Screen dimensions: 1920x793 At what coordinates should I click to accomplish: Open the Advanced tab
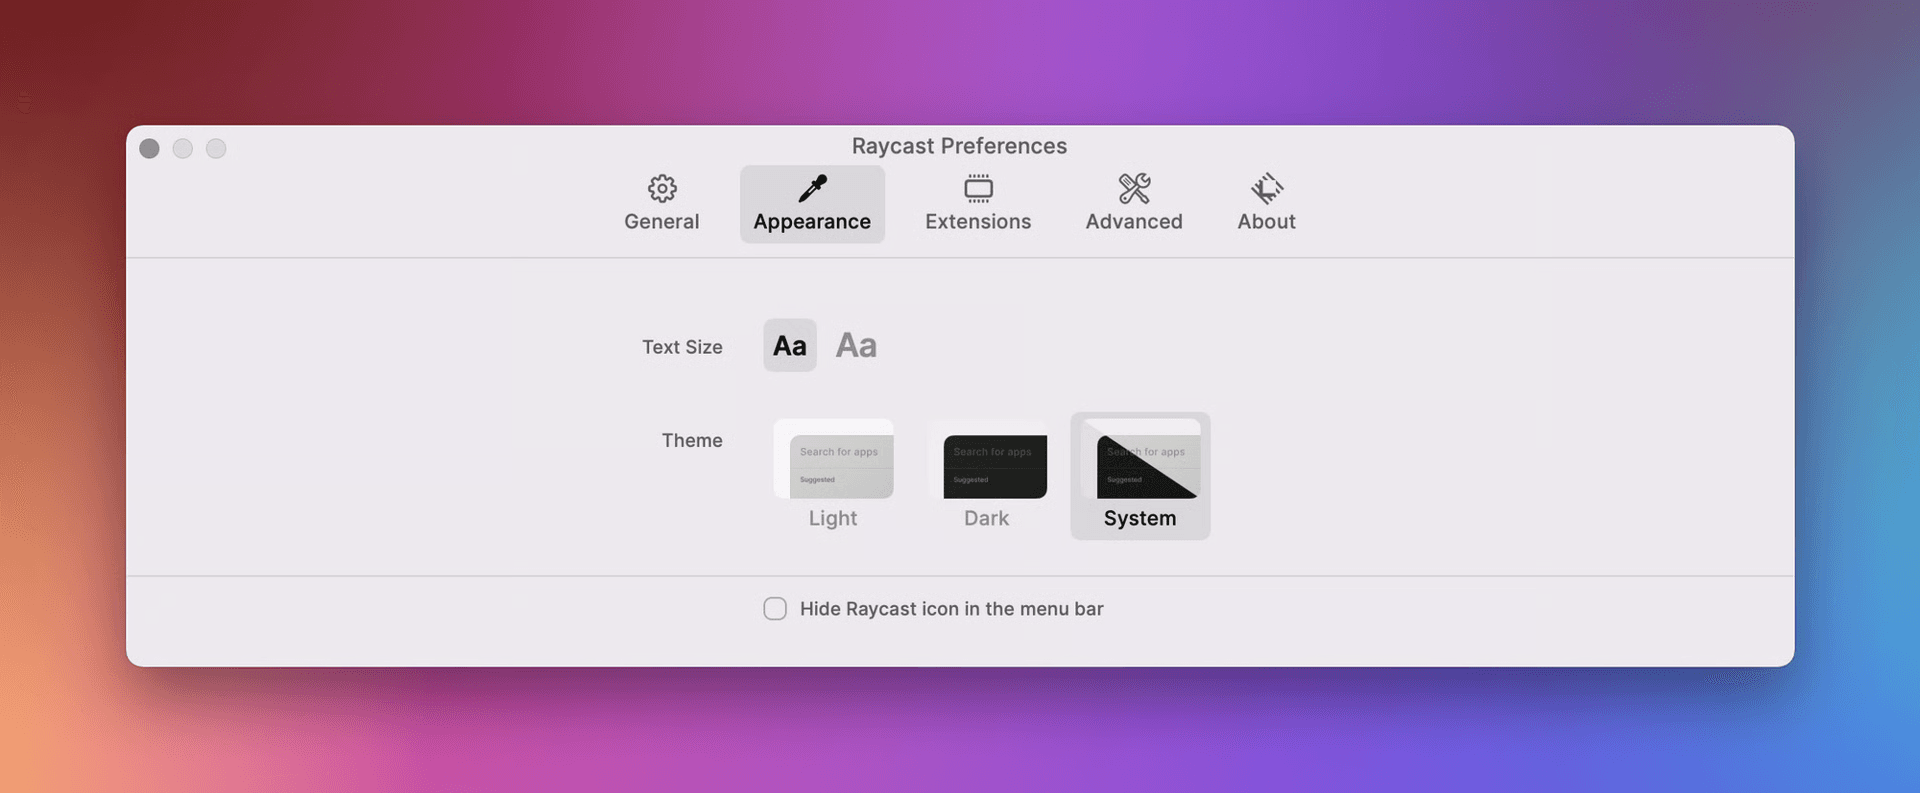click(1134, 204)
